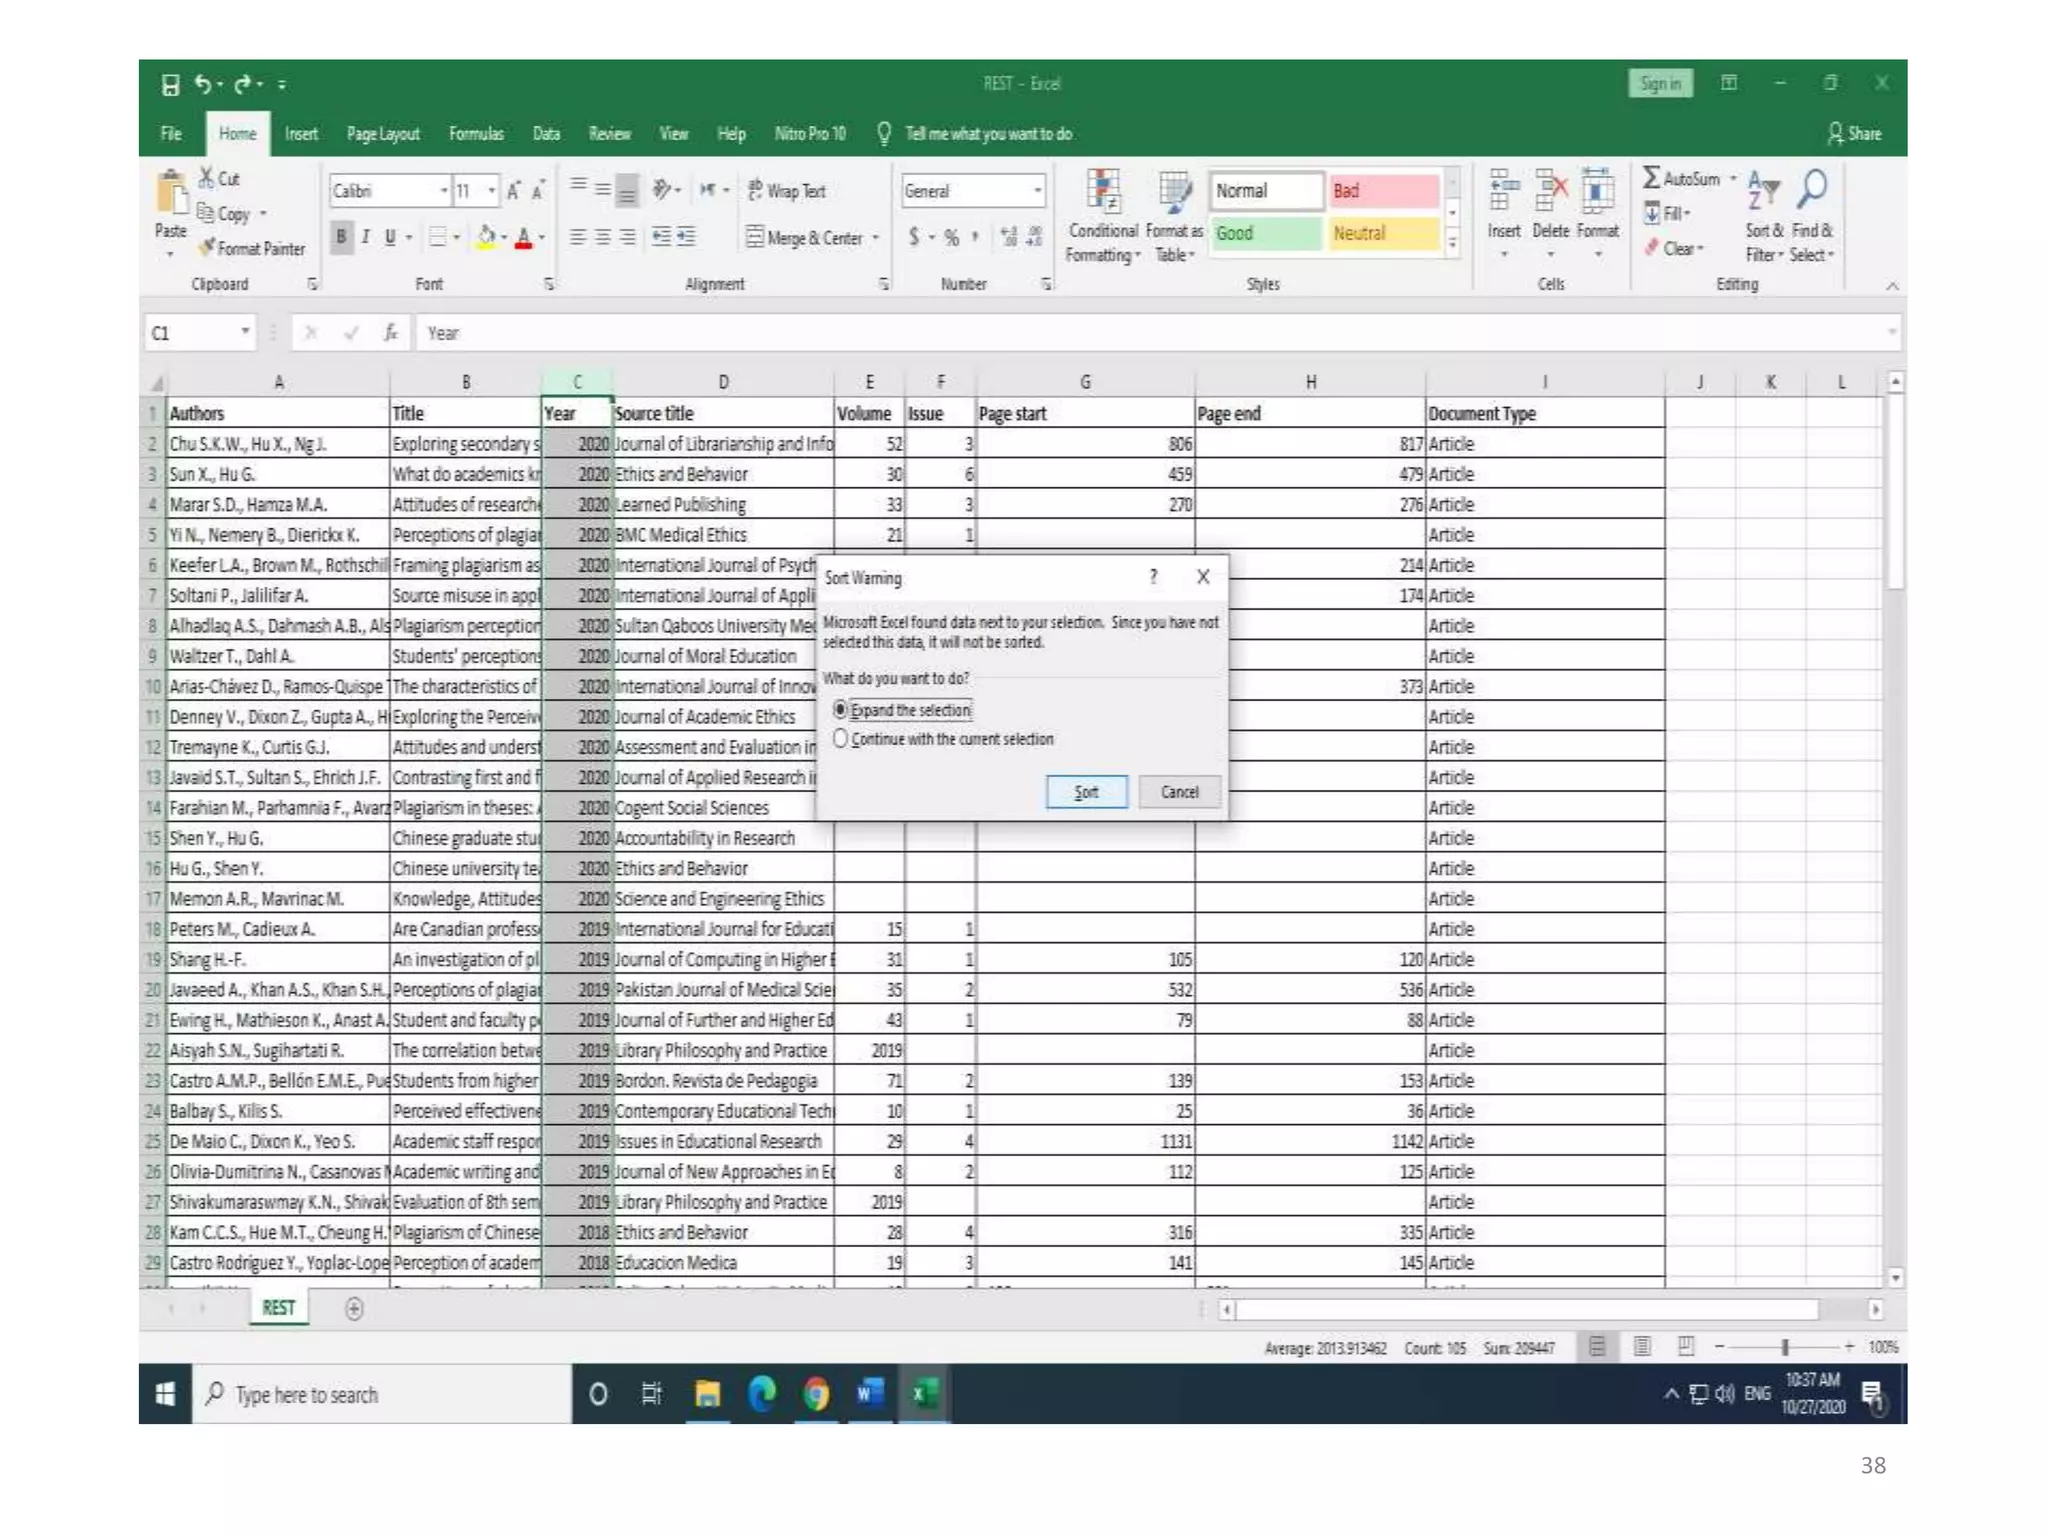Select the Expand the selection radio option
The image size is (2048, 1536).
point(840,709)
